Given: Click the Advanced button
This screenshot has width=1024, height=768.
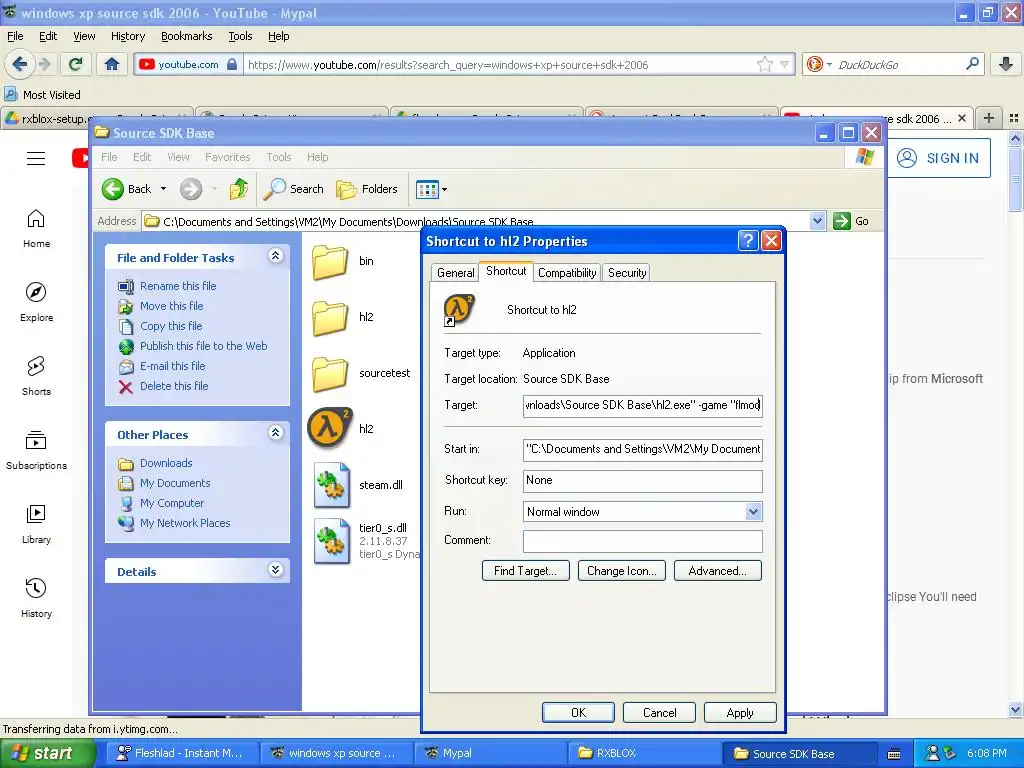Looking at the screenshot, I should [x=717, y=571].
